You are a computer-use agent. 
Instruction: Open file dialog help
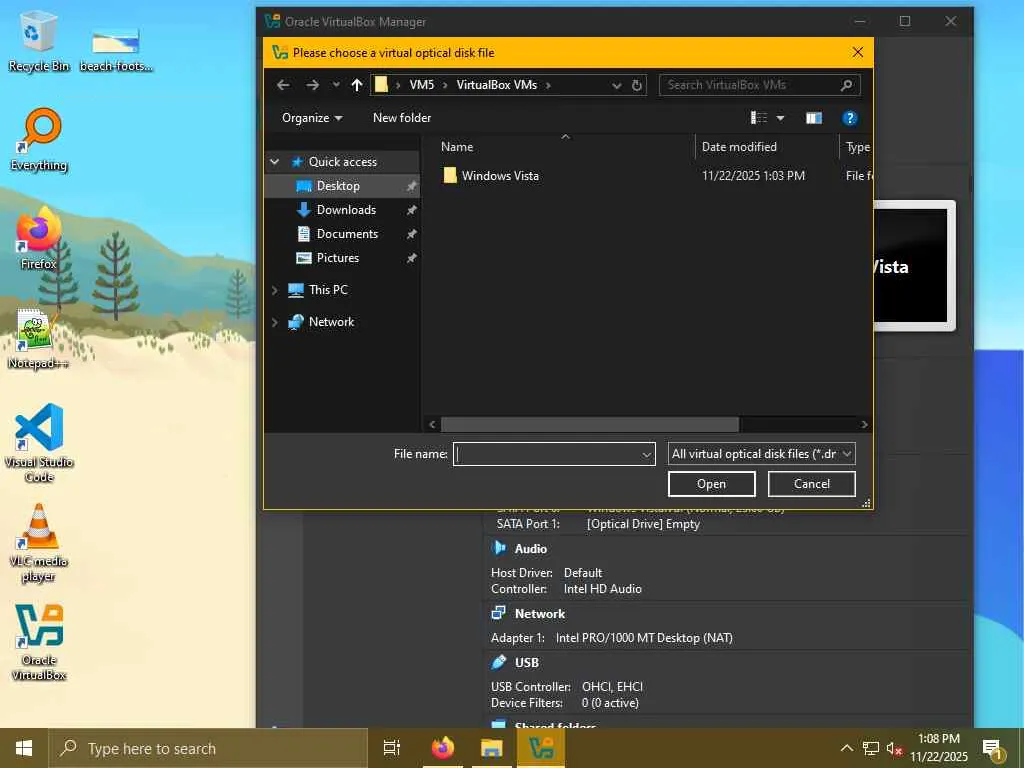pos(849,118)
